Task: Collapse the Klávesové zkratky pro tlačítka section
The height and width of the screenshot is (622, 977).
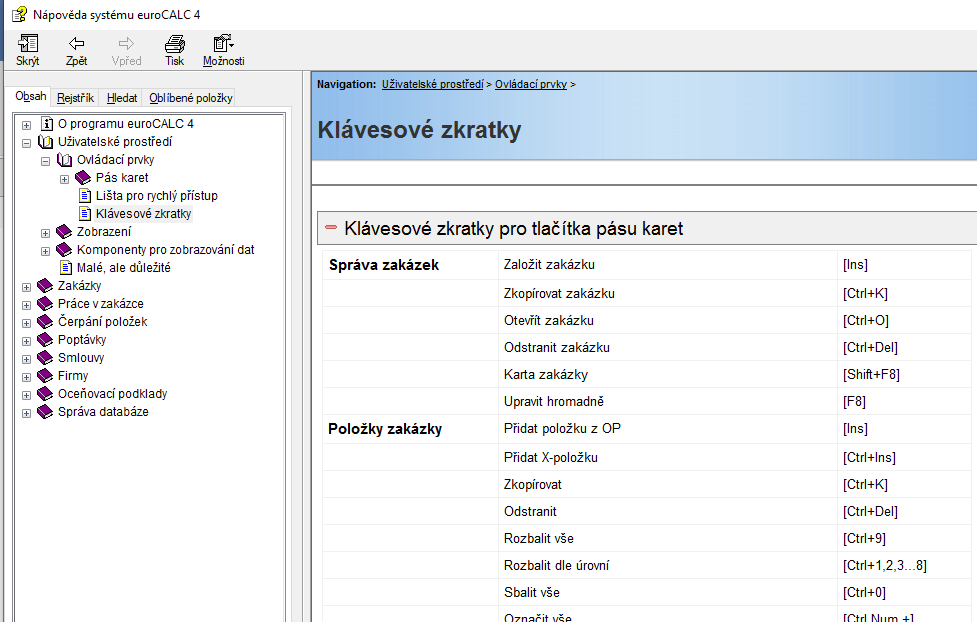Action: [x=331, y=227]
